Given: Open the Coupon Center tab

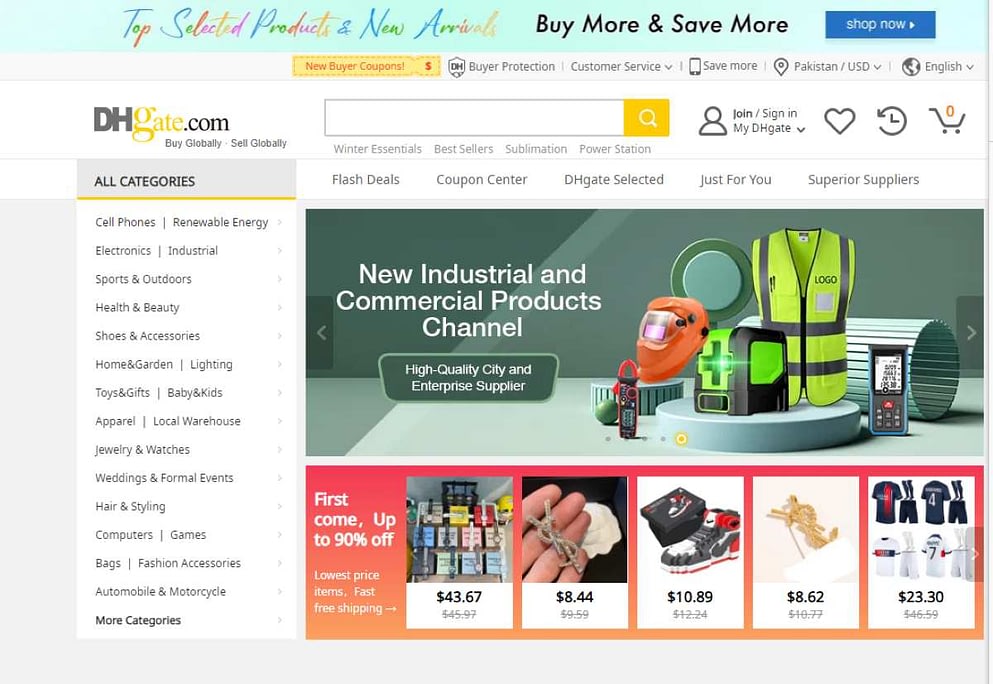Looking at the screenshot, I should (481, 180).
